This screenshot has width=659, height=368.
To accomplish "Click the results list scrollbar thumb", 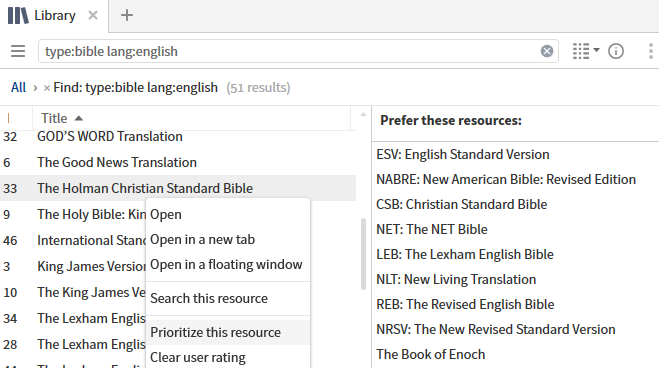I will 363,254.
